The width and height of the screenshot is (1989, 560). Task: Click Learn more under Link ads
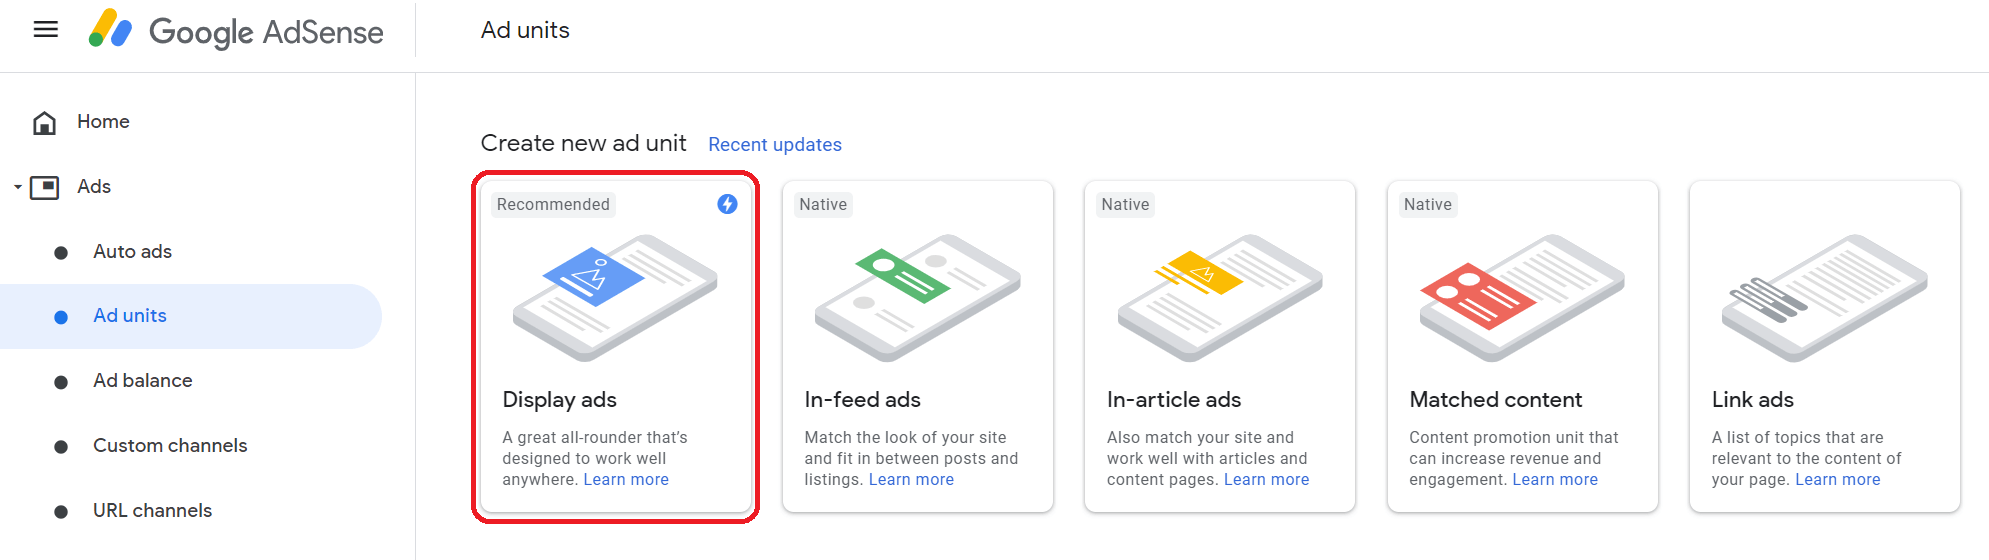[x=1837, y=480]
